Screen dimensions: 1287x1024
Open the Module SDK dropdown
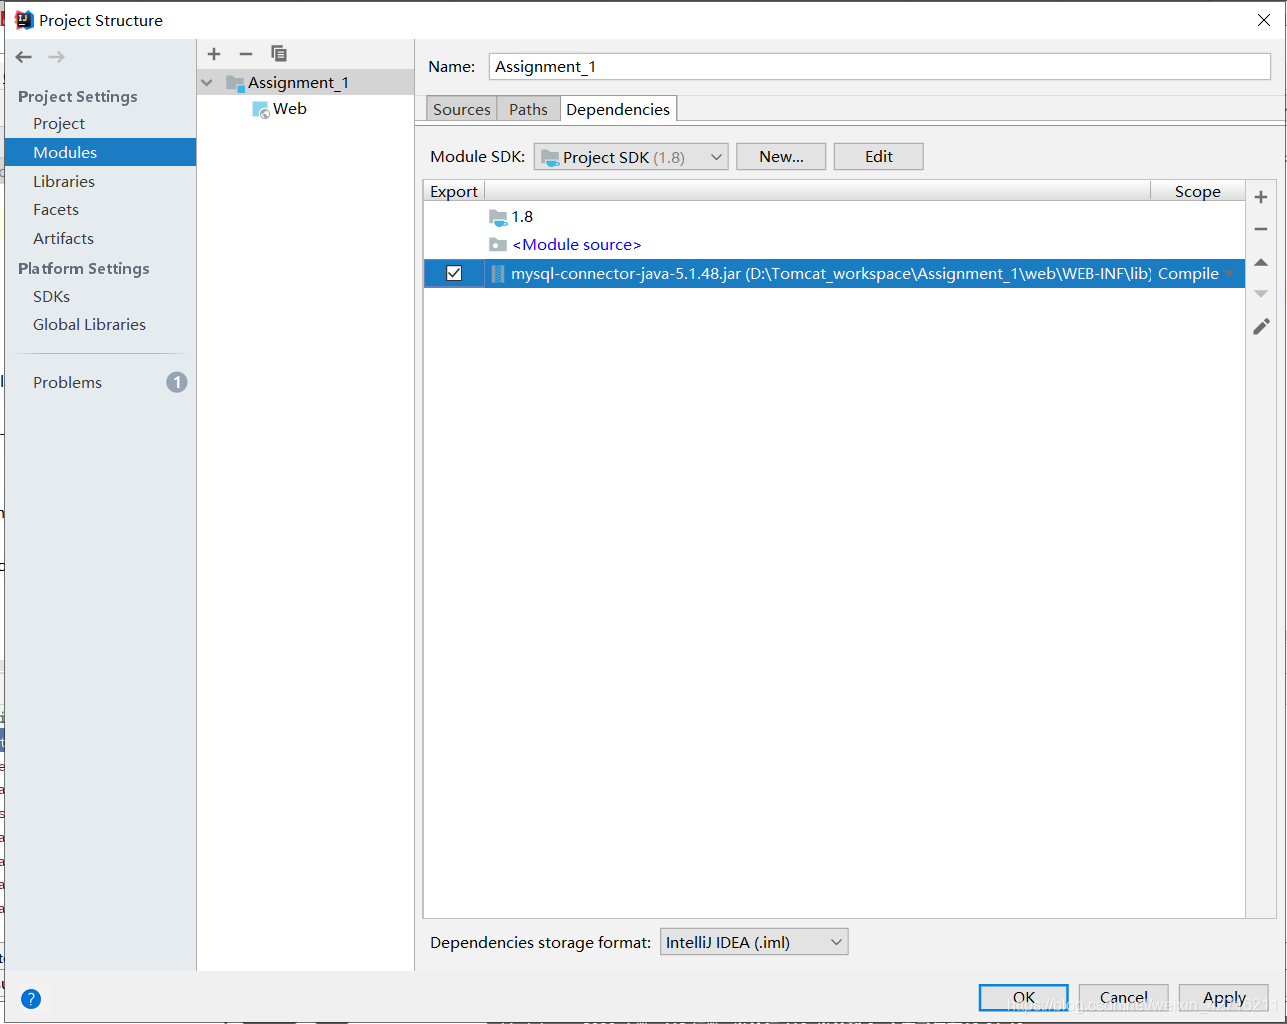pyautogui.click(x=714, y=156)
